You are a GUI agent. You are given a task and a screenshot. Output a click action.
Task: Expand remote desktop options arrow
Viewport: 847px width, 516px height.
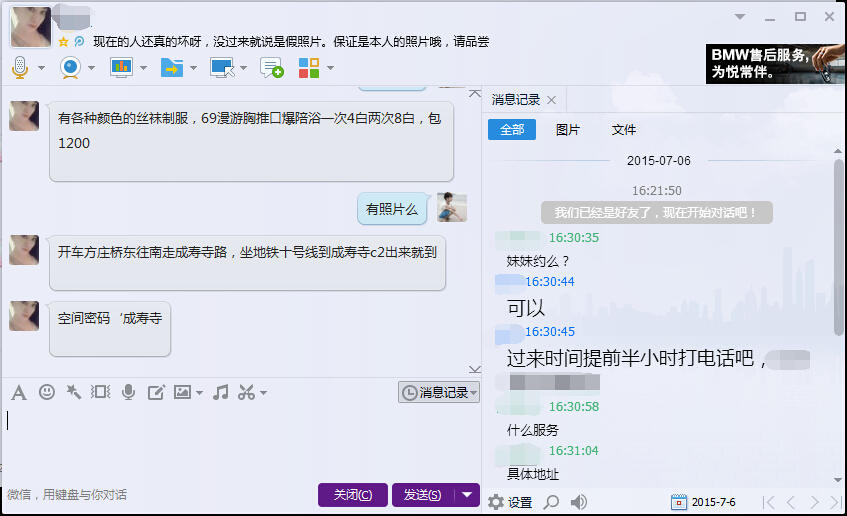pos(244,68)
